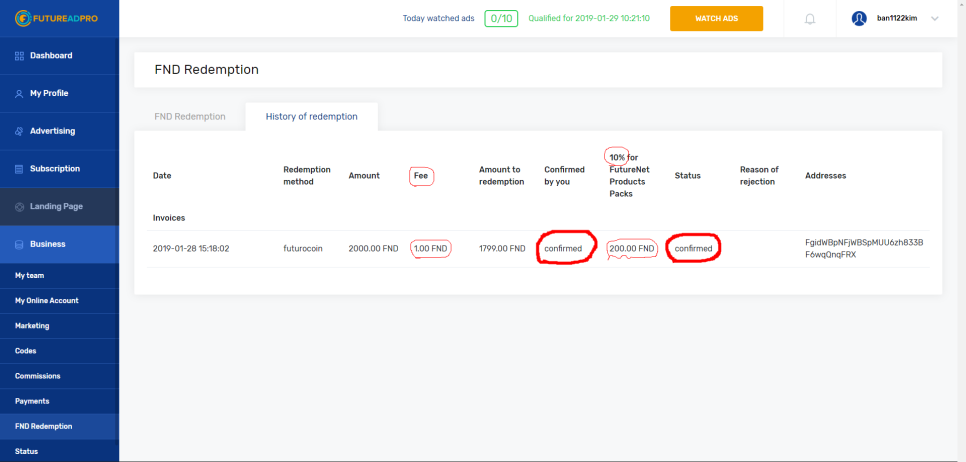Click the Amount column header

point(364,176)
